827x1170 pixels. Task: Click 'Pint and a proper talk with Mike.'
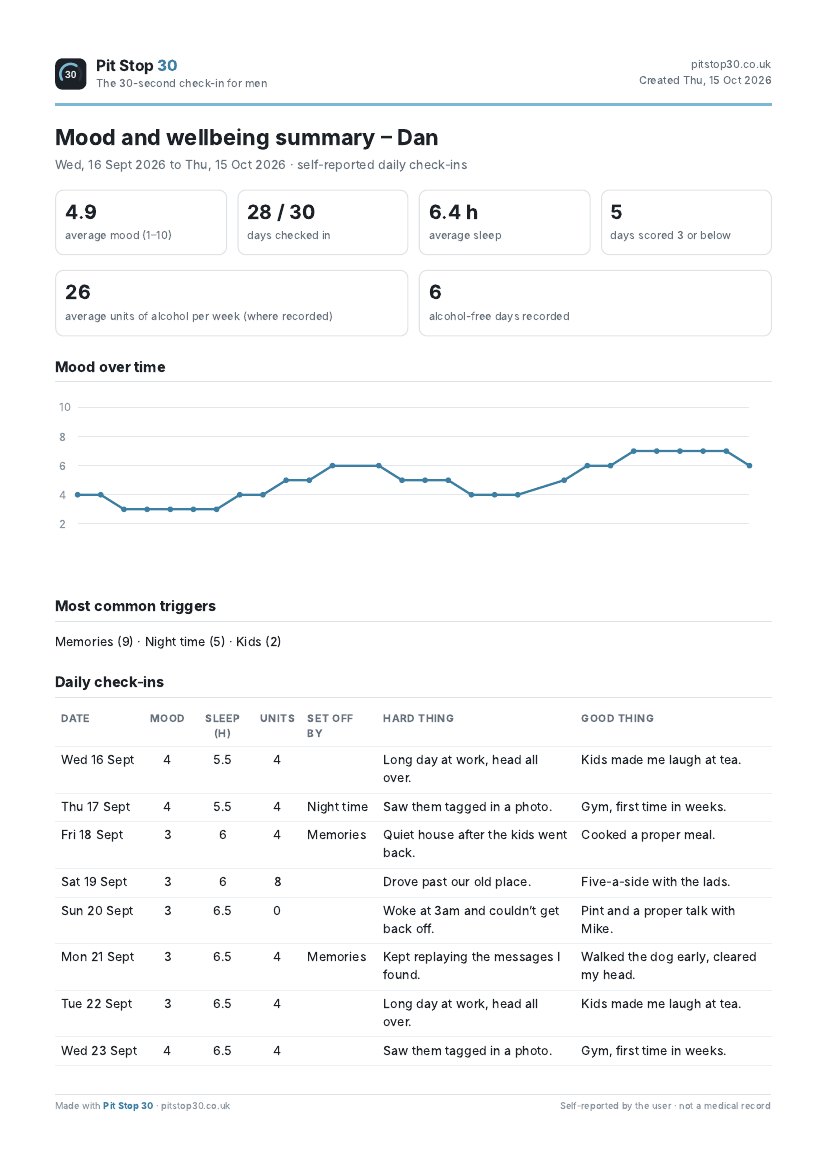[658, 920]
